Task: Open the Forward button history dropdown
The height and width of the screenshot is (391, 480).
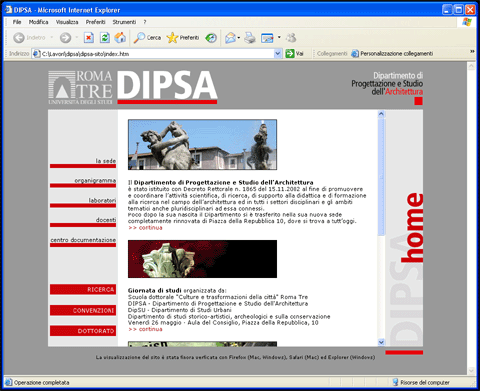Action: [x=76, y=37]
